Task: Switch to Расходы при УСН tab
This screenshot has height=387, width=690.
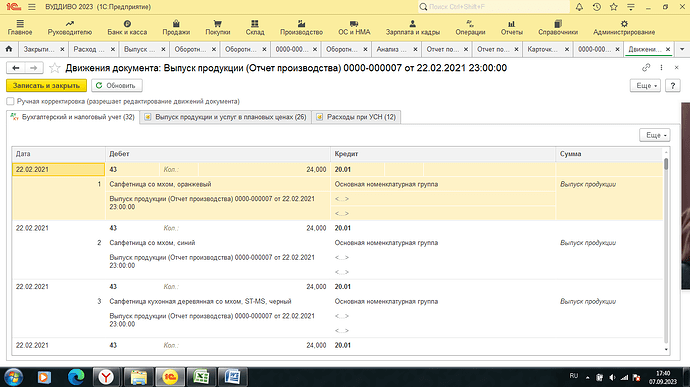Action: tap(356, 117)
